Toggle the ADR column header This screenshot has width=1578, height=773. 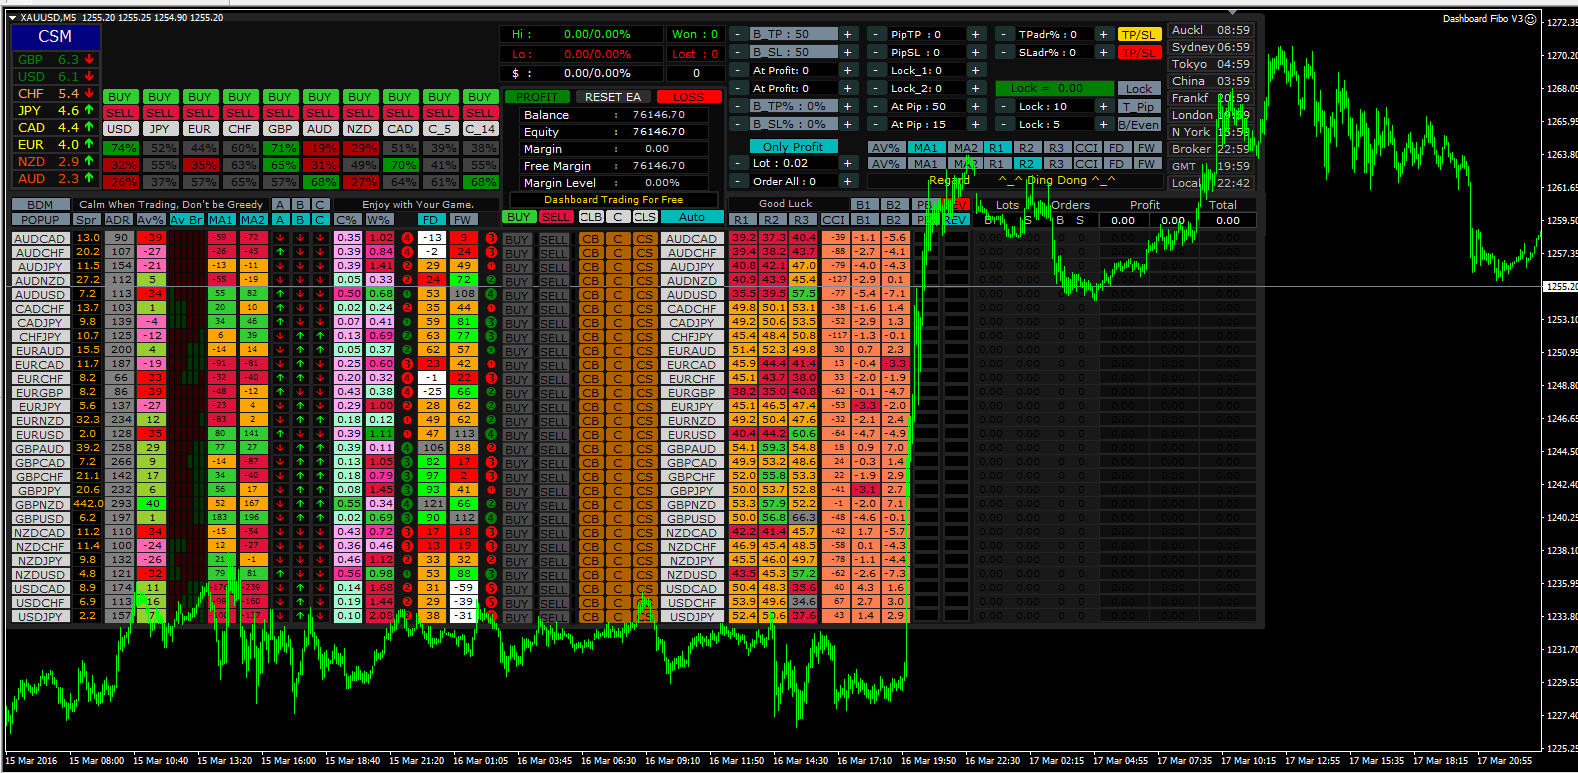pyautogui.click(x=118, y=219)
